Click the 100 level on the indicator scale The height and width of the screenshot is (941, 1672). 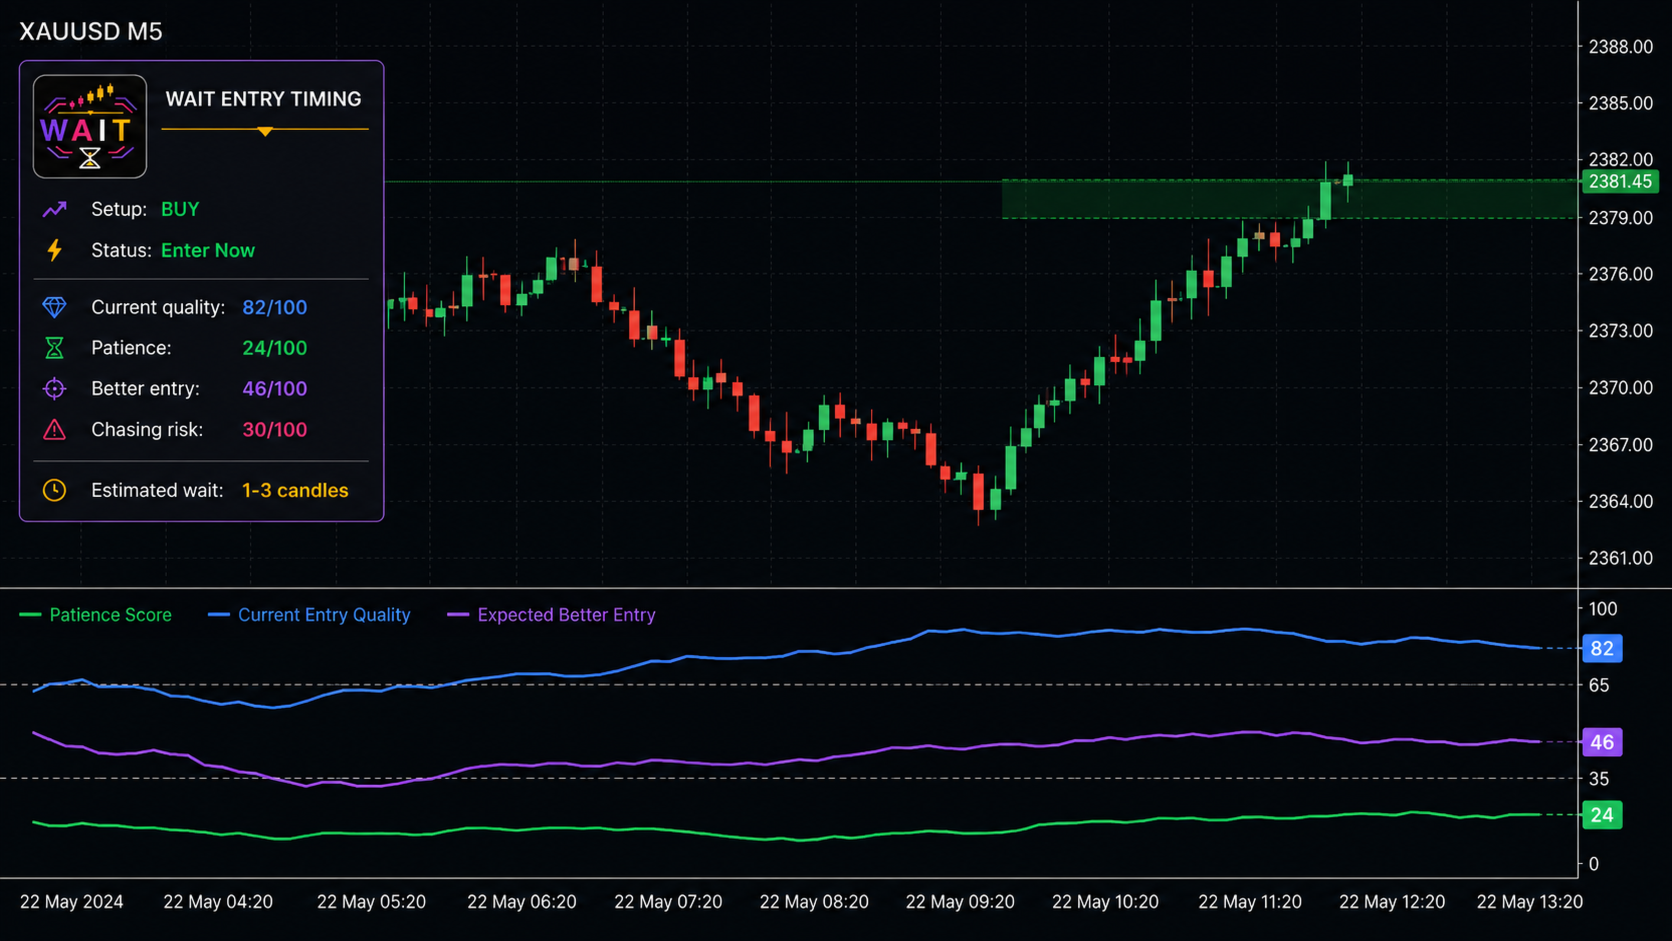pos(1603,609)
